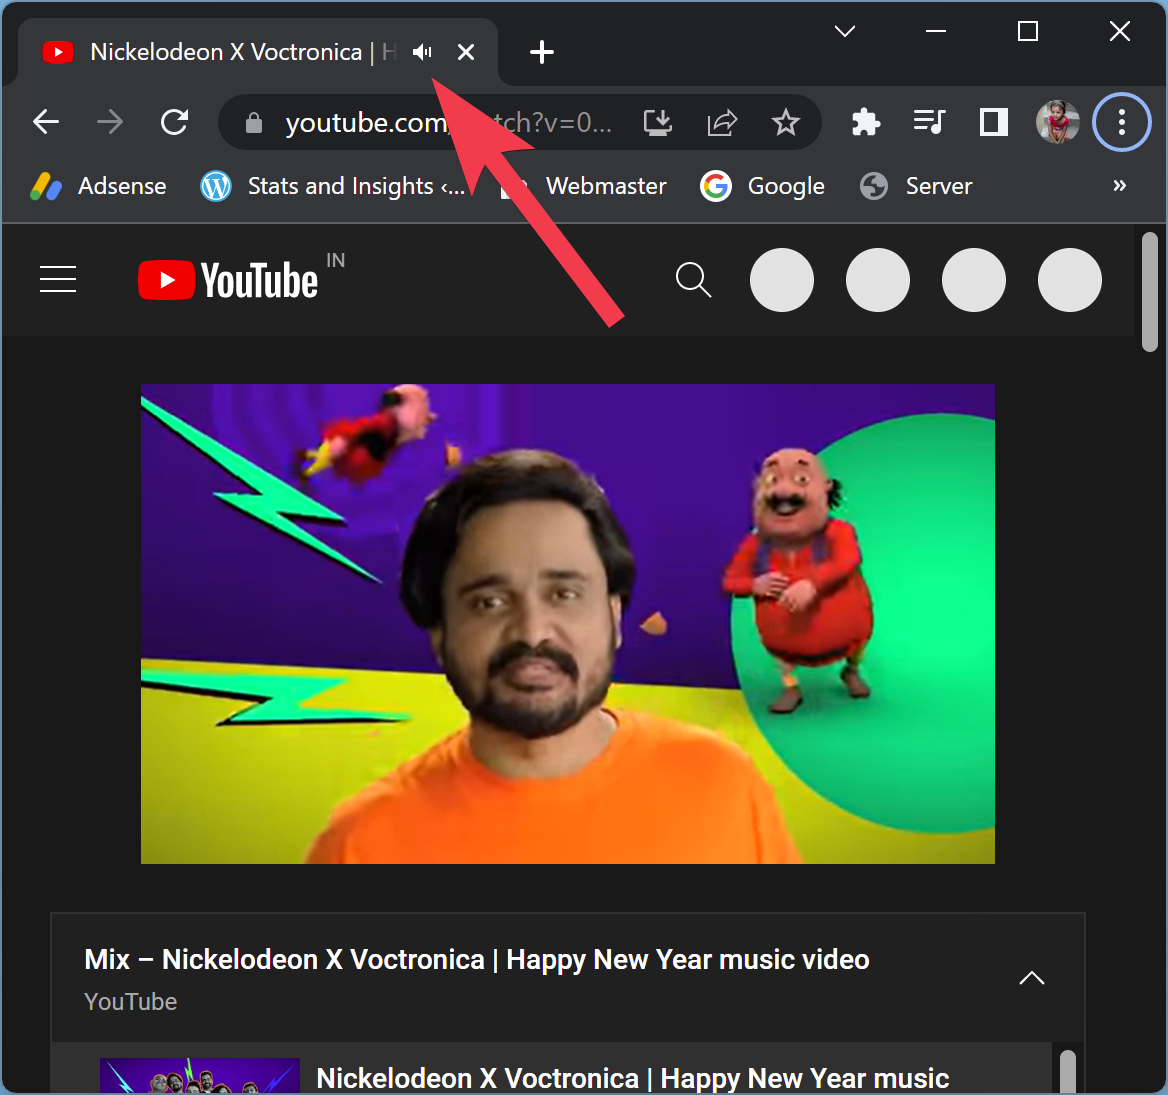Open the Webmaster bookmark
Viewport: 1168px width, 1095px height.
[x=584, y=186]
